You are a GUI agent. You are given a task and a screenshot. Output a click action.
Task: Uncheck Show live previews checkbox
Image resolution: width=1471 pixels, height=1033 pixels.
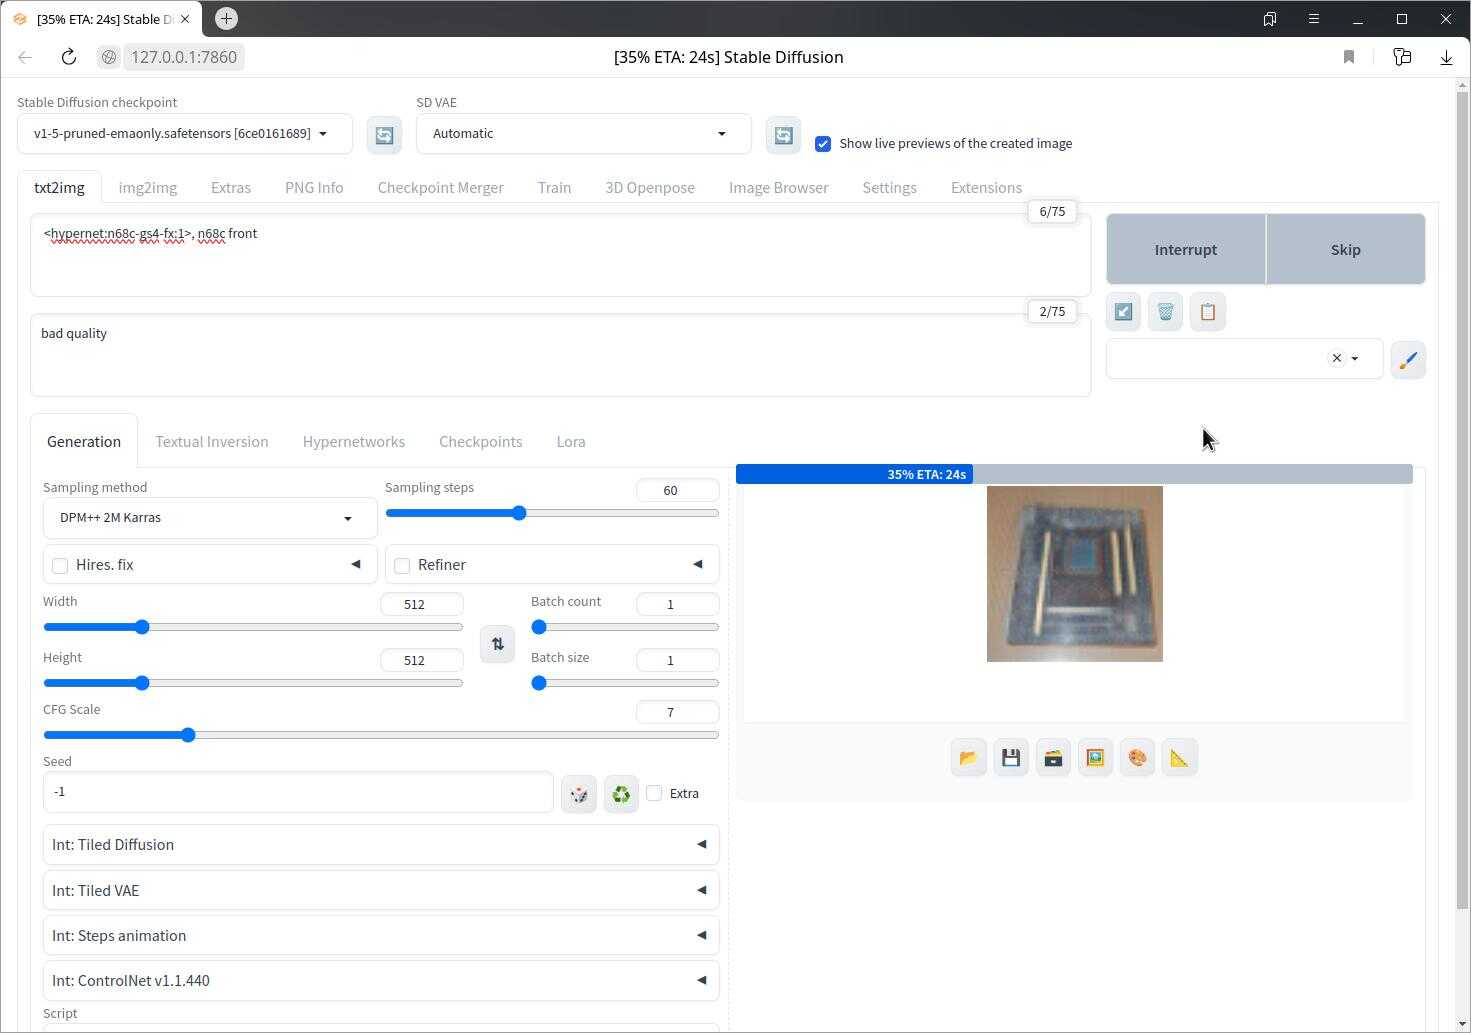823,144
